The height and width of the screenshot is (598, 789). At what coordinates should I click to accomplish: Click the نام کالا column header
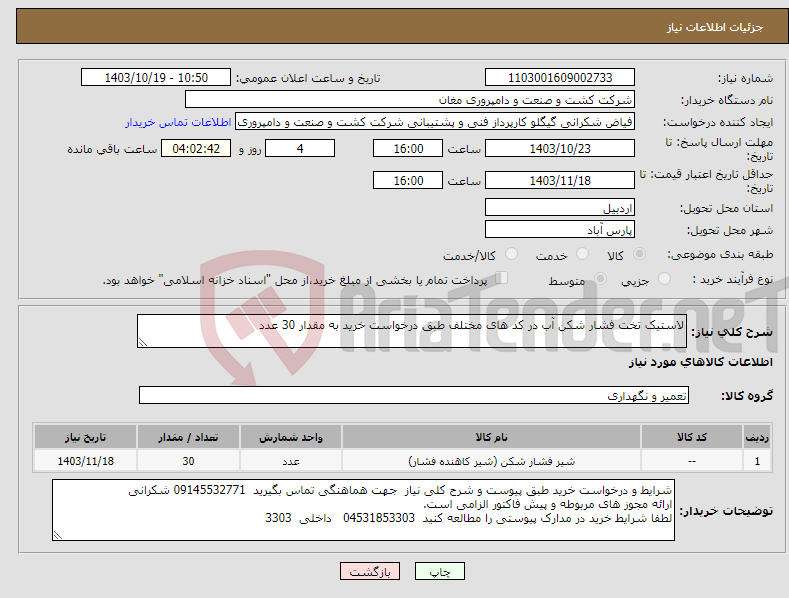491,437
